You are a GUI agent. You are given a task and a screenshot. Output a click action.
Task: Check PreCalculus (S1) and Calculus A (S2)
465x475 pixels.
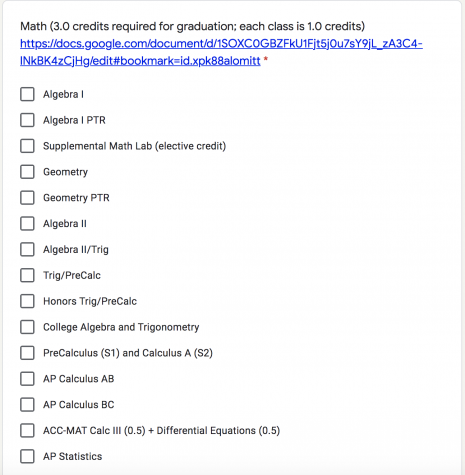27,353
